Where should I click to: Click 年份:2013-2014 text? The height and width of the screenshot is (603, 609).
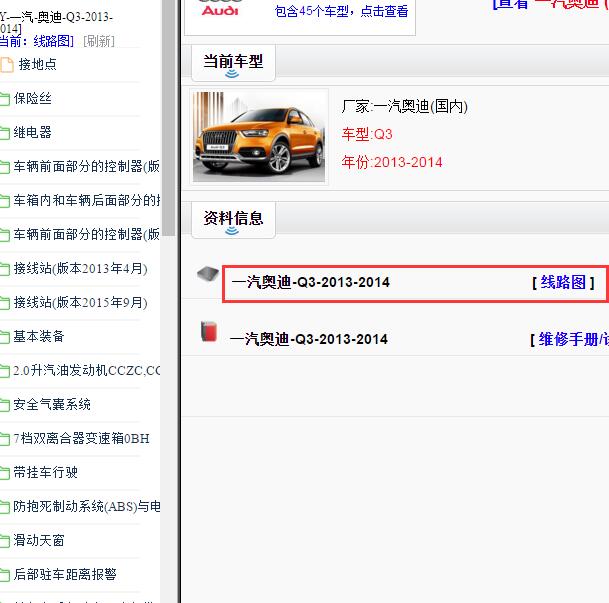(392, 162)
